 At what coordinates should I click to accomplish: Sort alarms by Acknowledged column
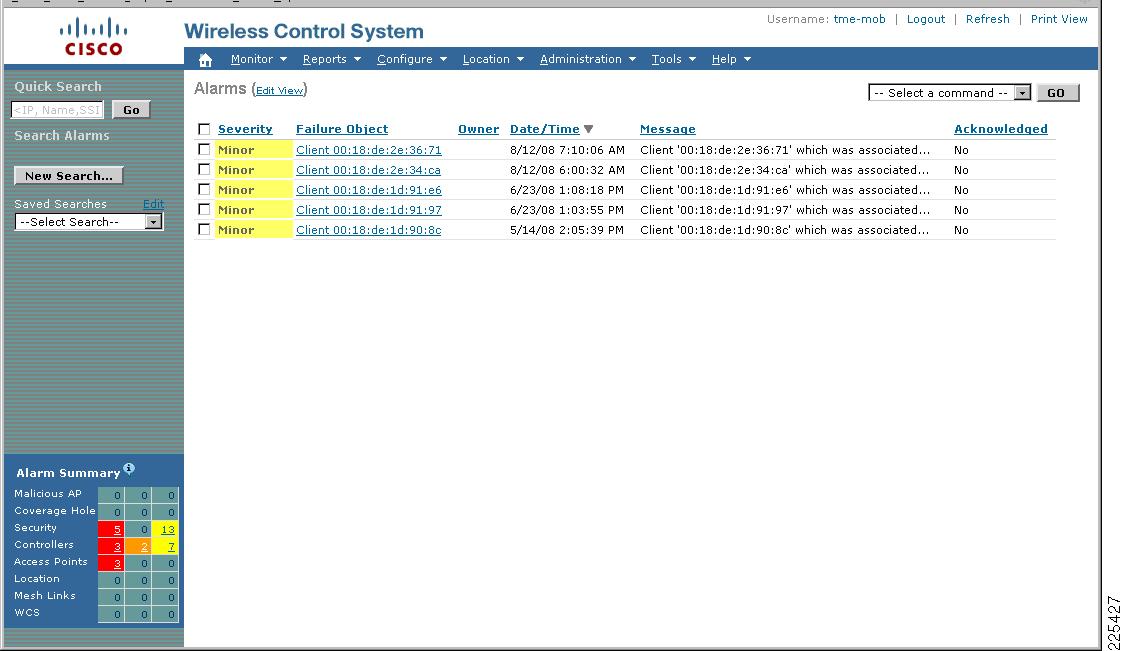pyautogui.click(x=1001, y=129)
